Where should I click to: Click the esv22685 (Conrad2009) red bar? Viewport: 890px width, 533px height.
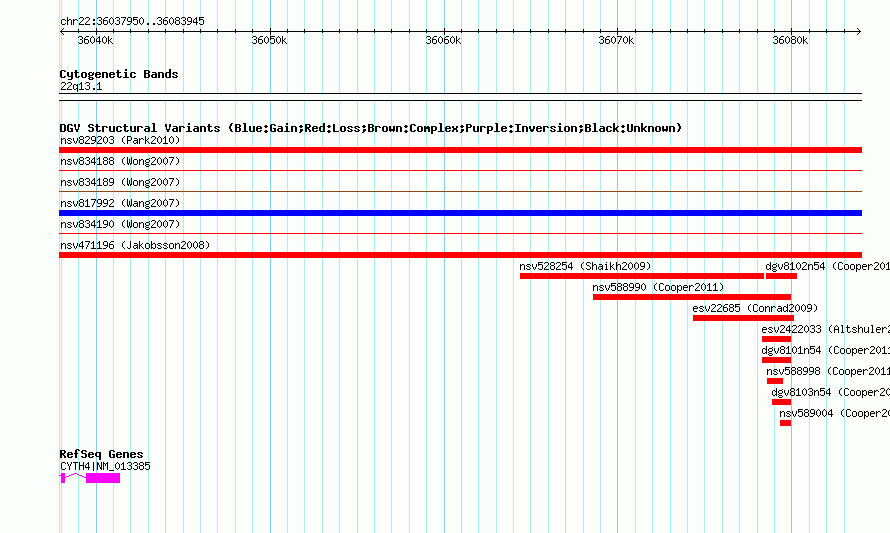pos(744,318)
